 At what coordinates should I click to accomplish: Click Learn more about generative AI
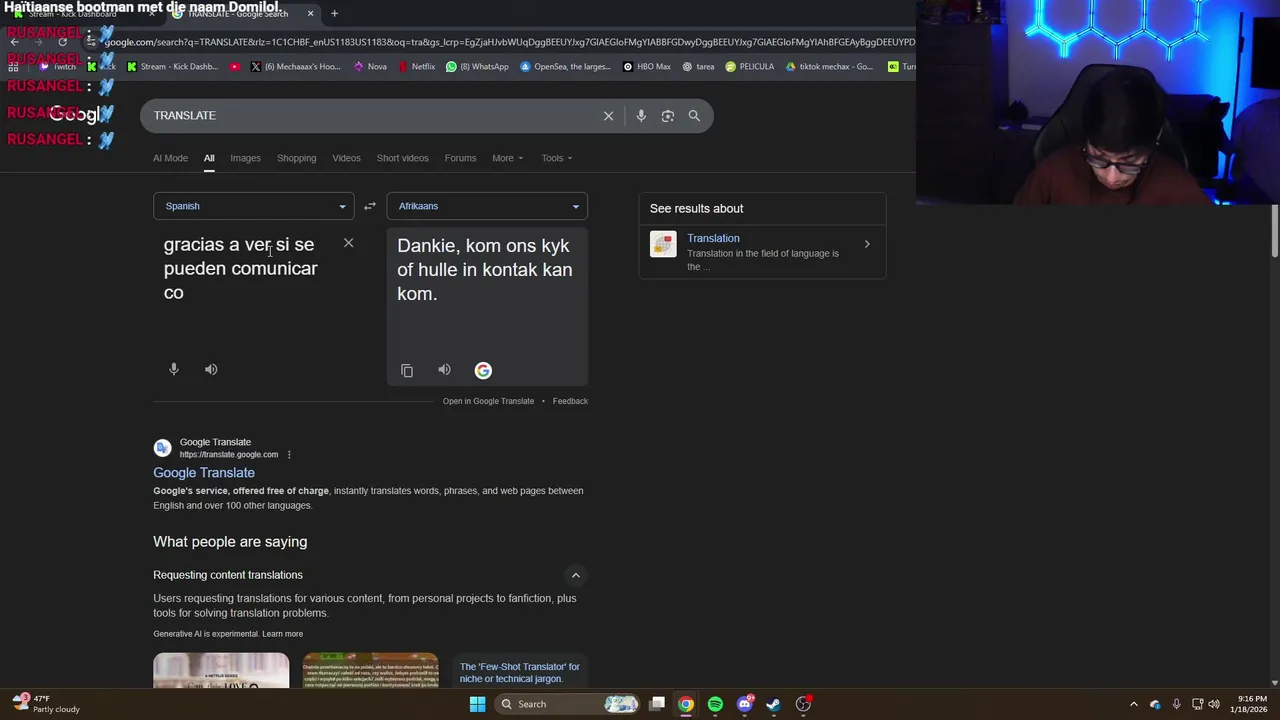(282, 634)
